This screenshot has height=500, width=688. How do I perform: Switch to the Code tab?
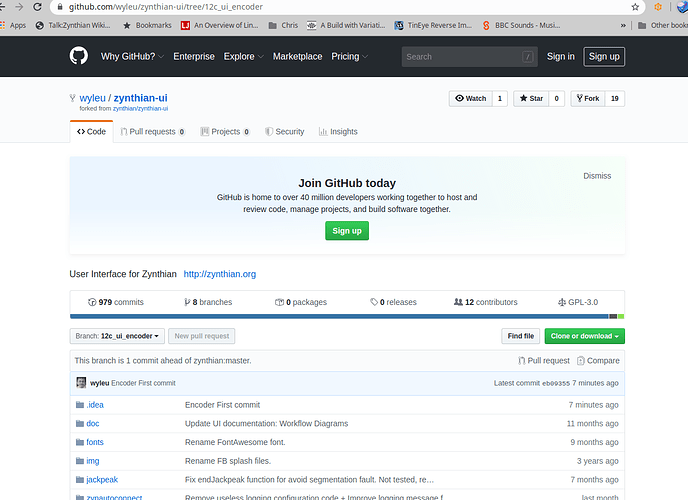point(91,132)
